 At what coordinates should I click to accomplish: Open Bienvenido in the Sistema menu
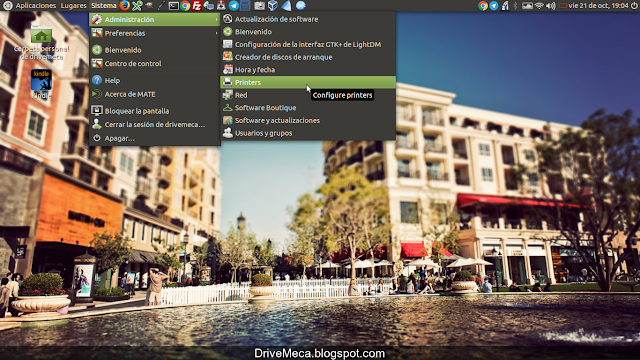tap(155, 50)
